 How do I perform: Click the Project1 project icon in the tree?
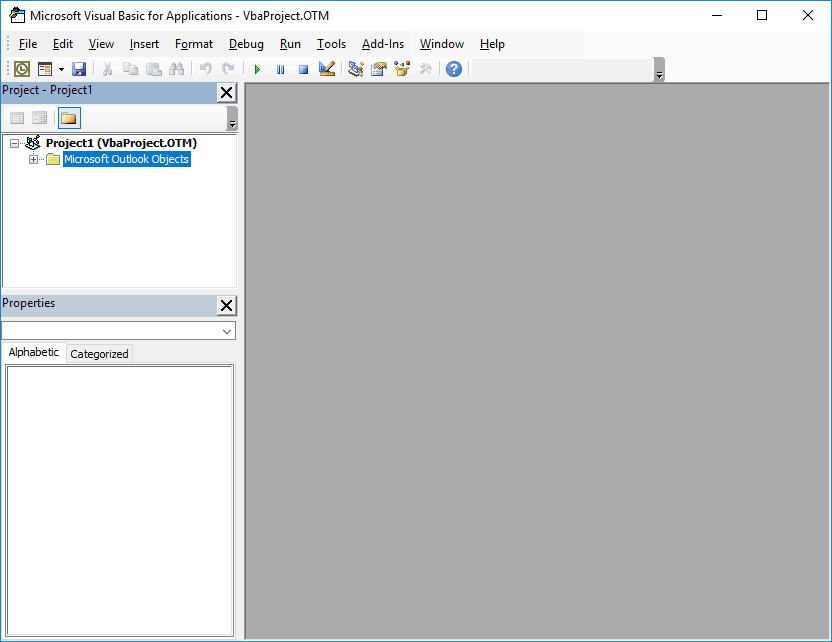click(x=33, y=142)
